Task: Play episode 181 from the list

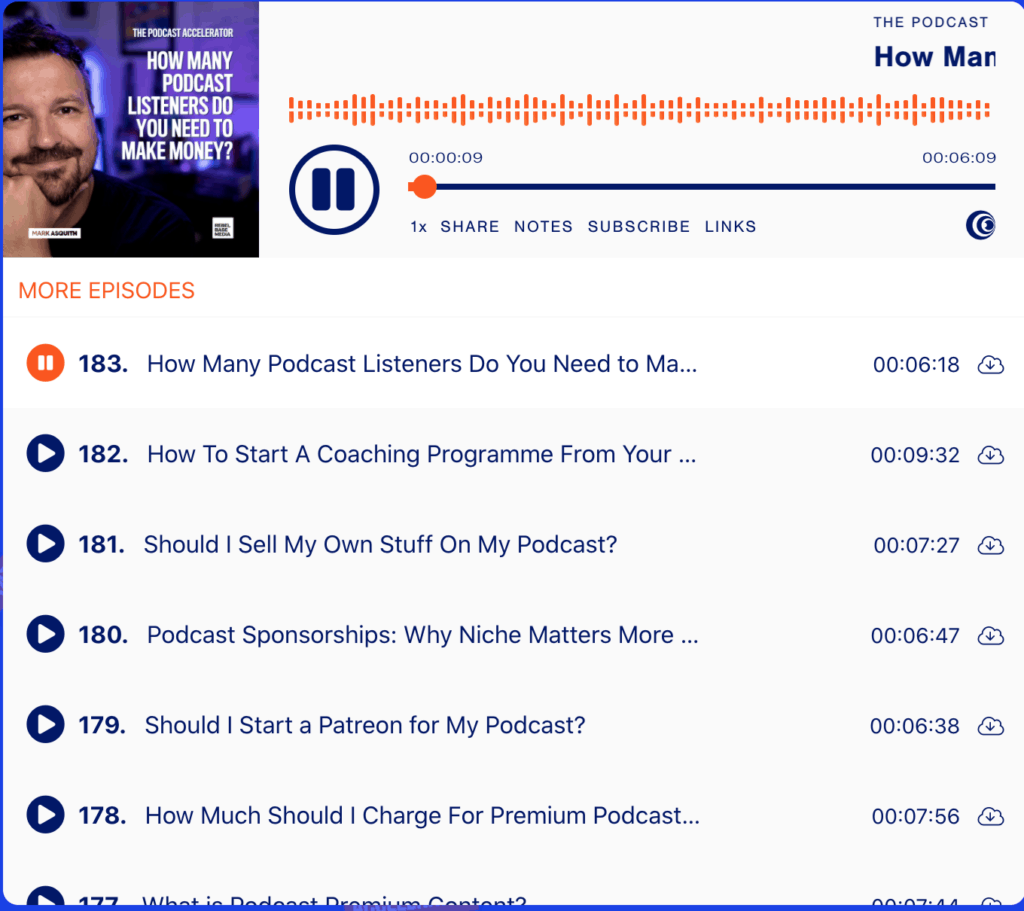Action: coord(45,544)
